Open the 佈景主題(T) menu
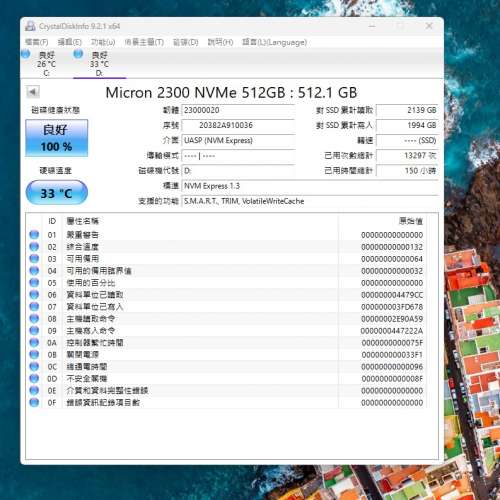 click(x=144, y=42)
